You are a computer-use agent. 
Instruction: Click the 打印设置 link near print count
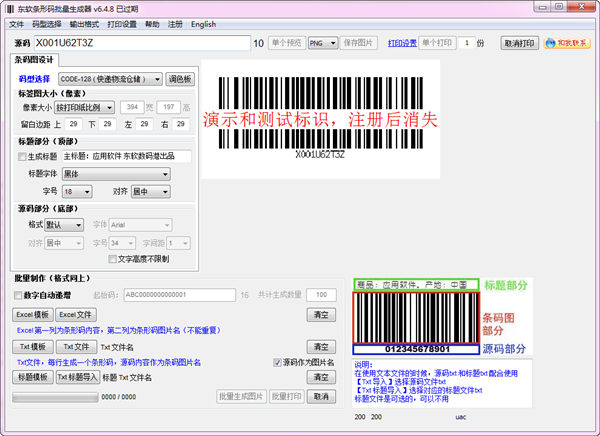[401, 44]
